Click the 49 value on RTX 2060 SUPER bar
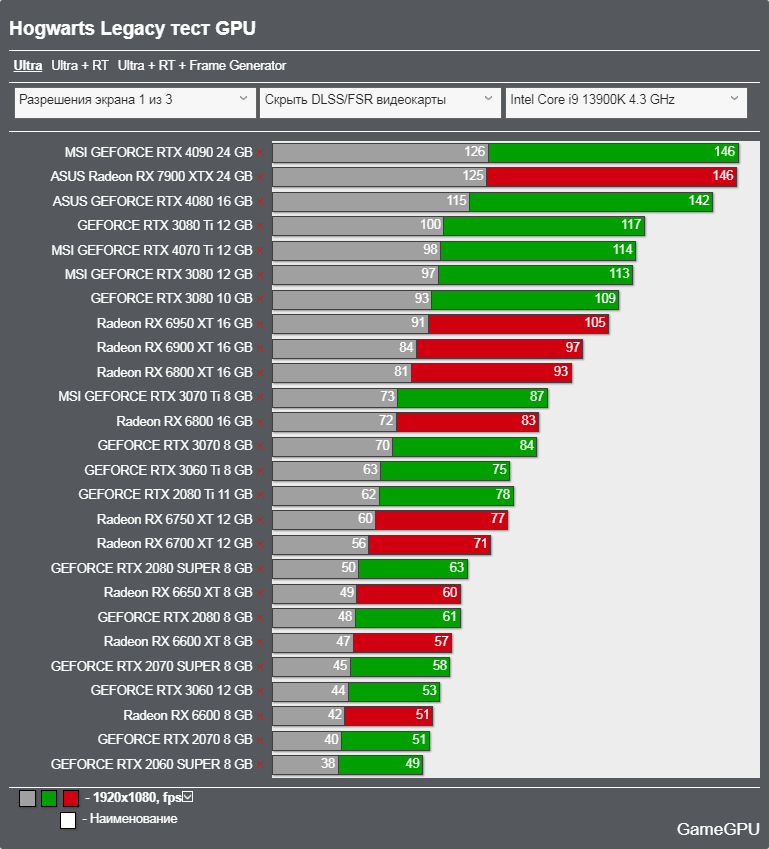The height and width of the screenshot is (849, 769). click(413, 763)
